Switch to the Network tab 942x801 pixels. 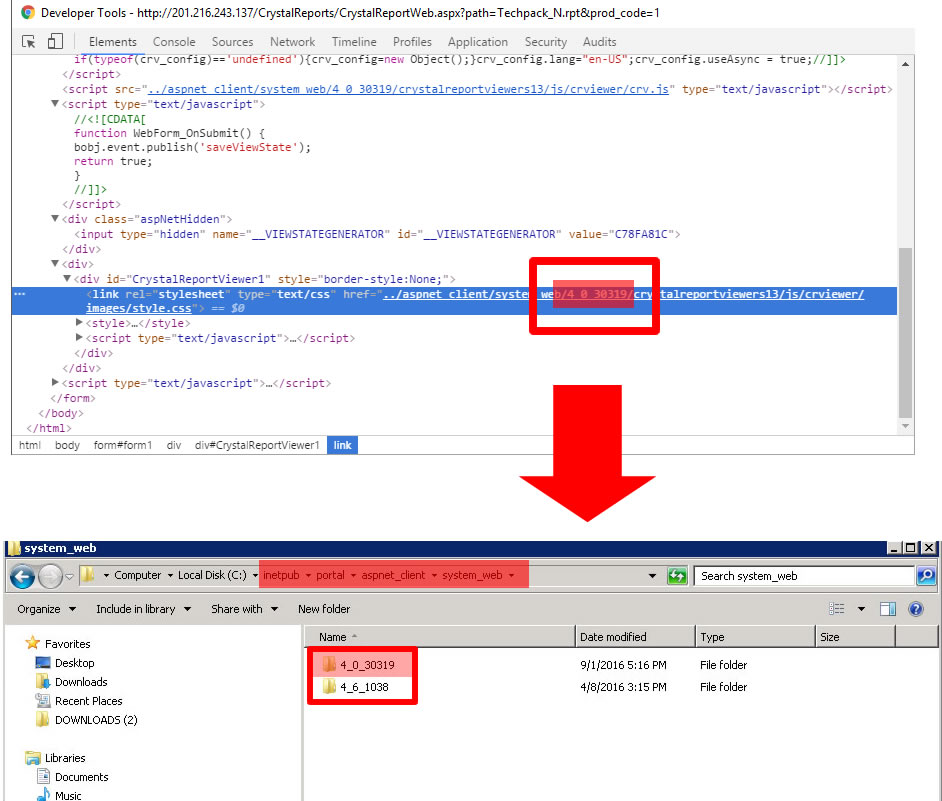(x=292, y=42)
